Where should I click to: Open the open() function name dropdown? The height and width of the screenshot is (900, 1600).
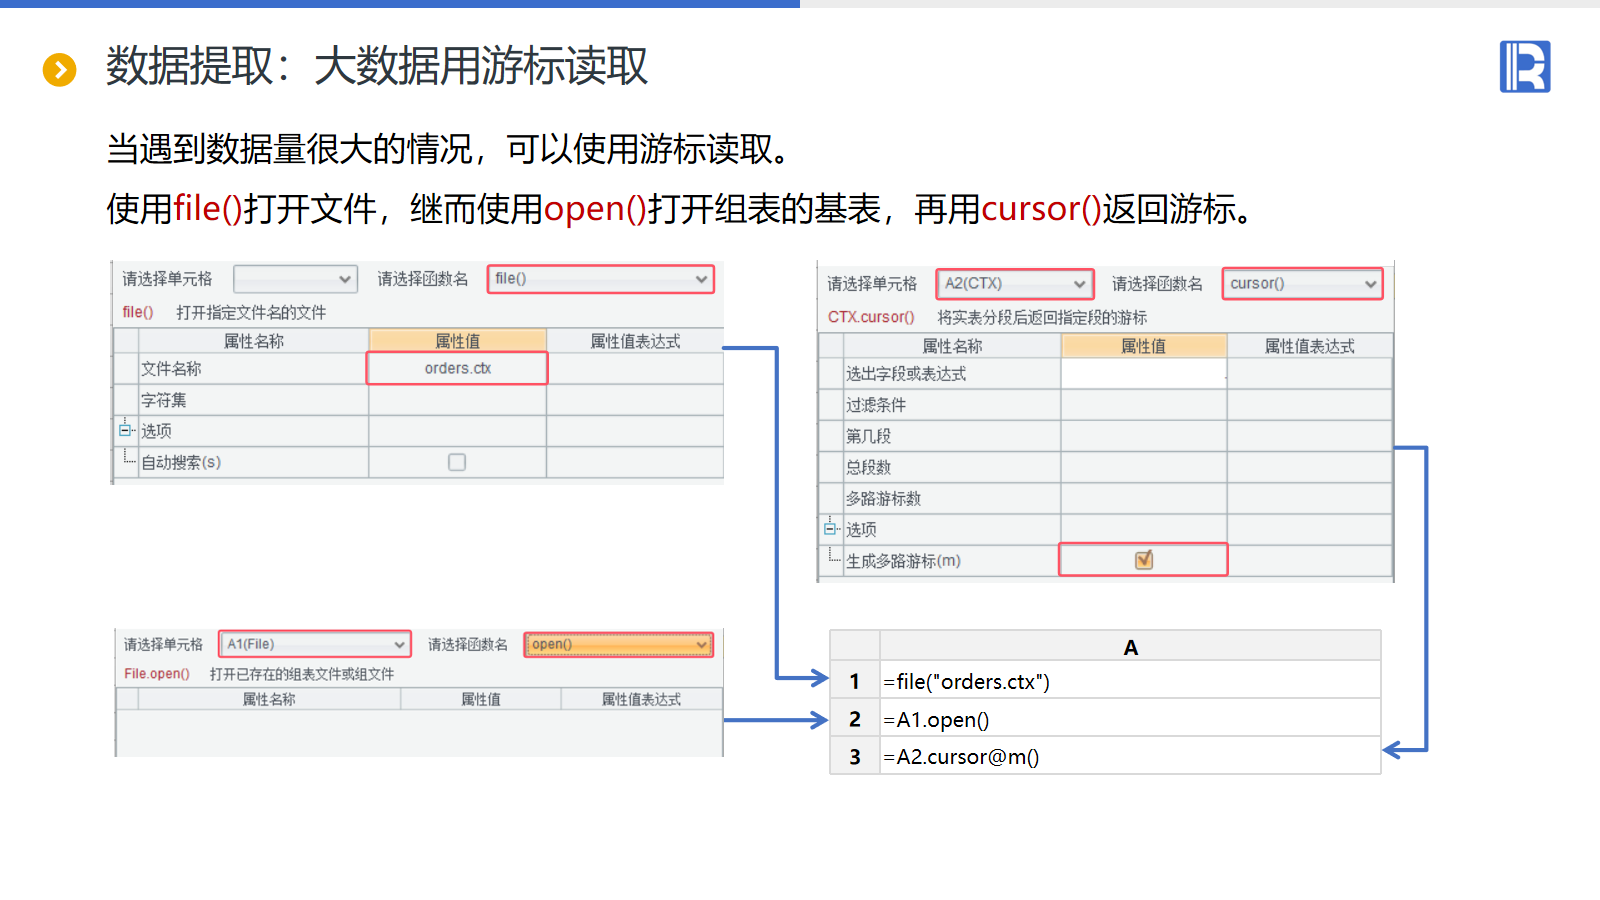[619, 644]
